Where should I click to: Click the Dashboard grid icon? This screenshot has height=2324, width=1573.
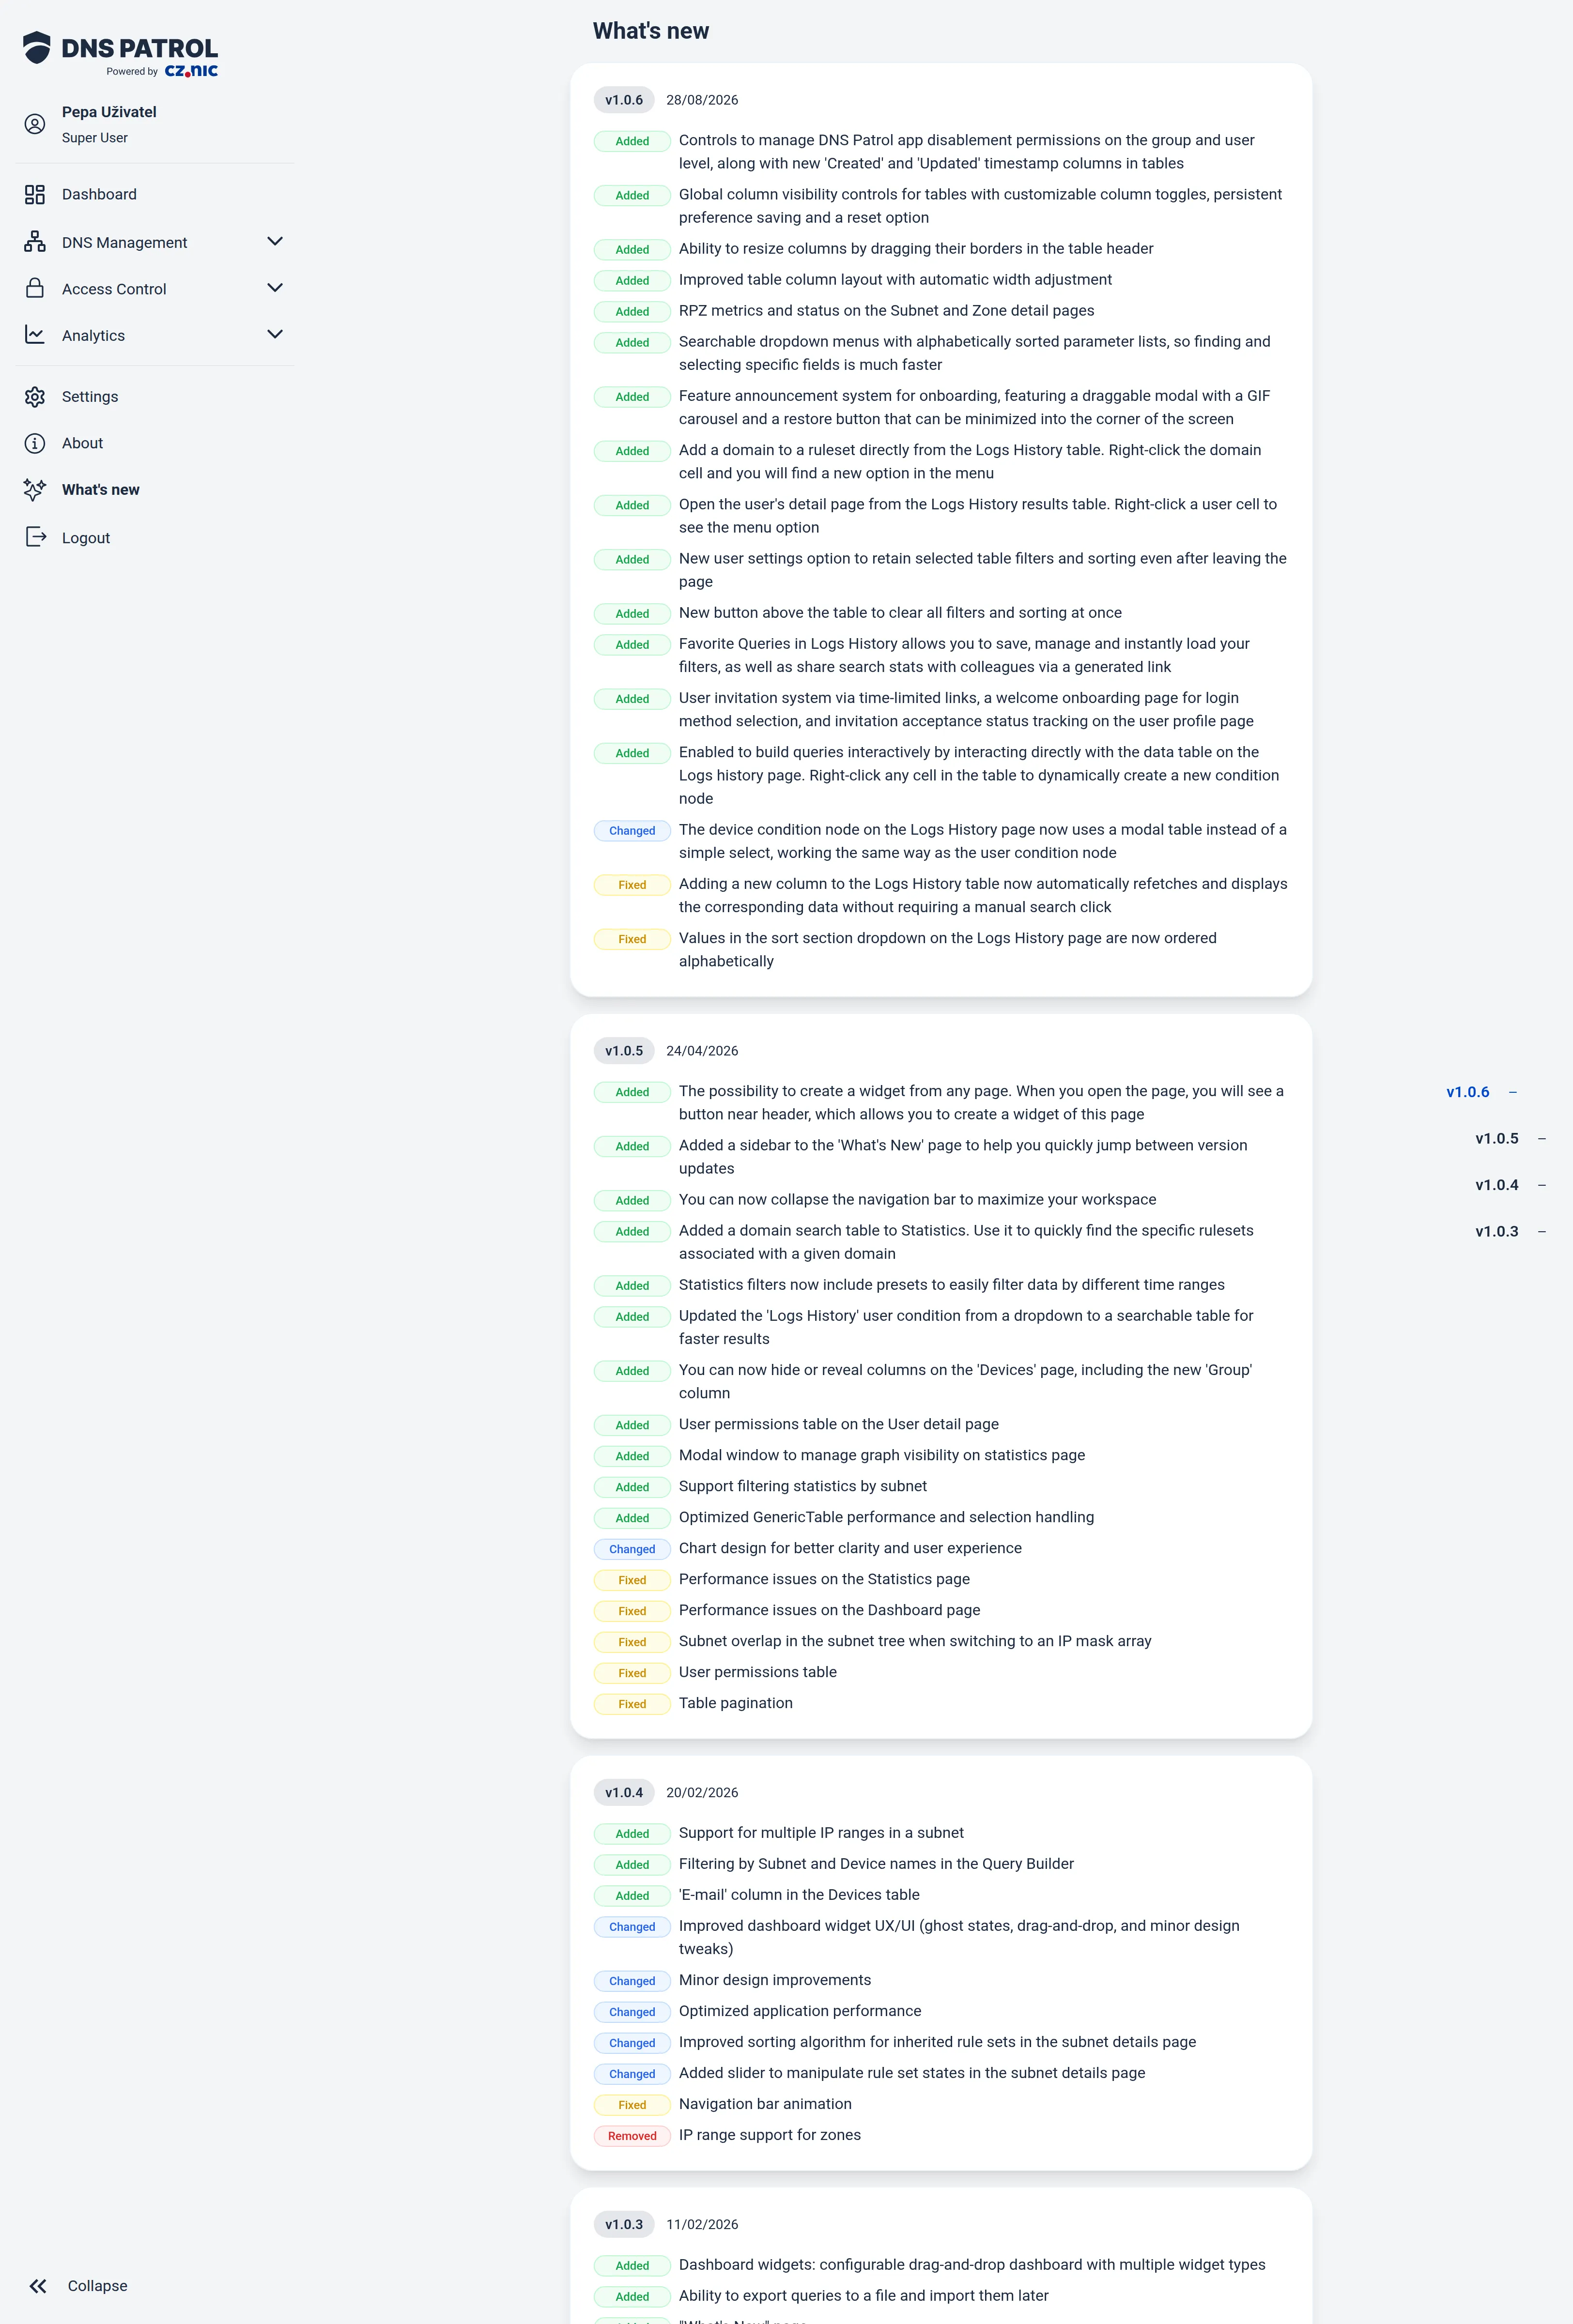pyautogui.click(x=35, y=194)
